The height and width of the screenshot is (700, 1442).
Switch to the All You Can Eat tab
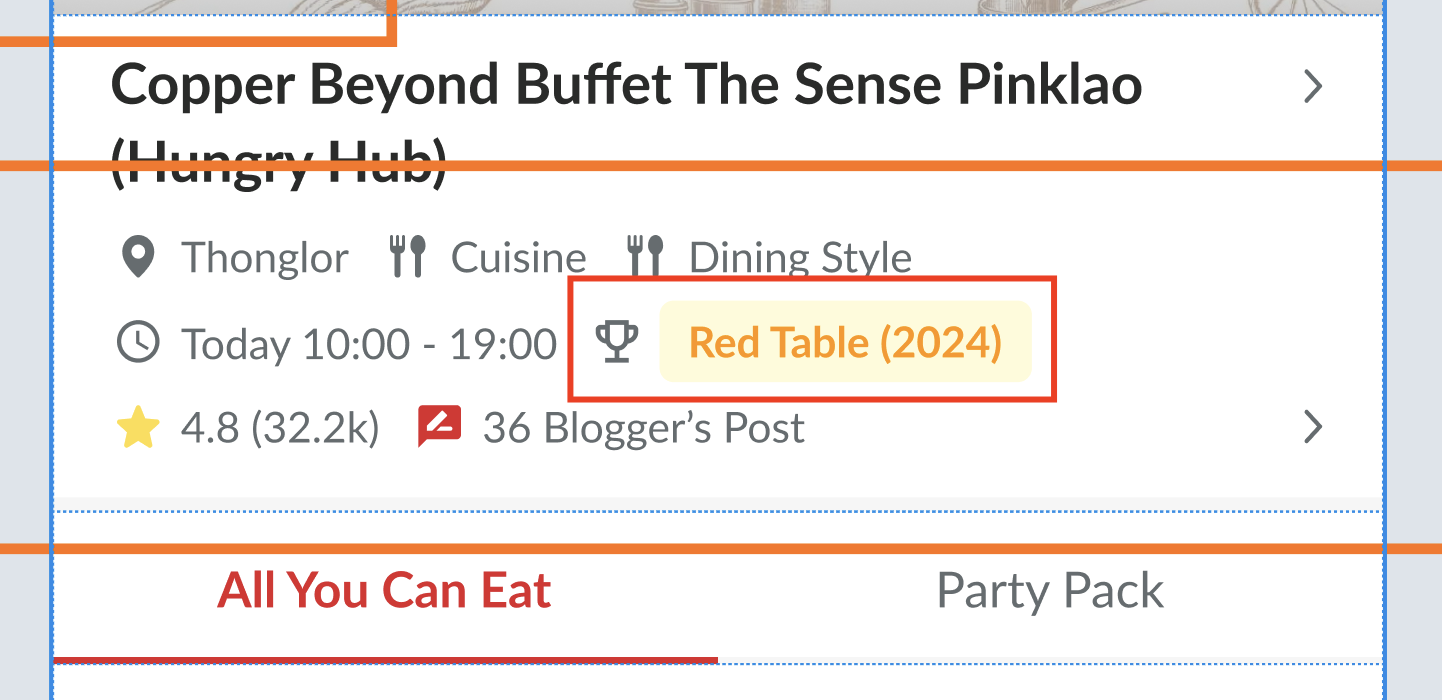click(384, 591)
